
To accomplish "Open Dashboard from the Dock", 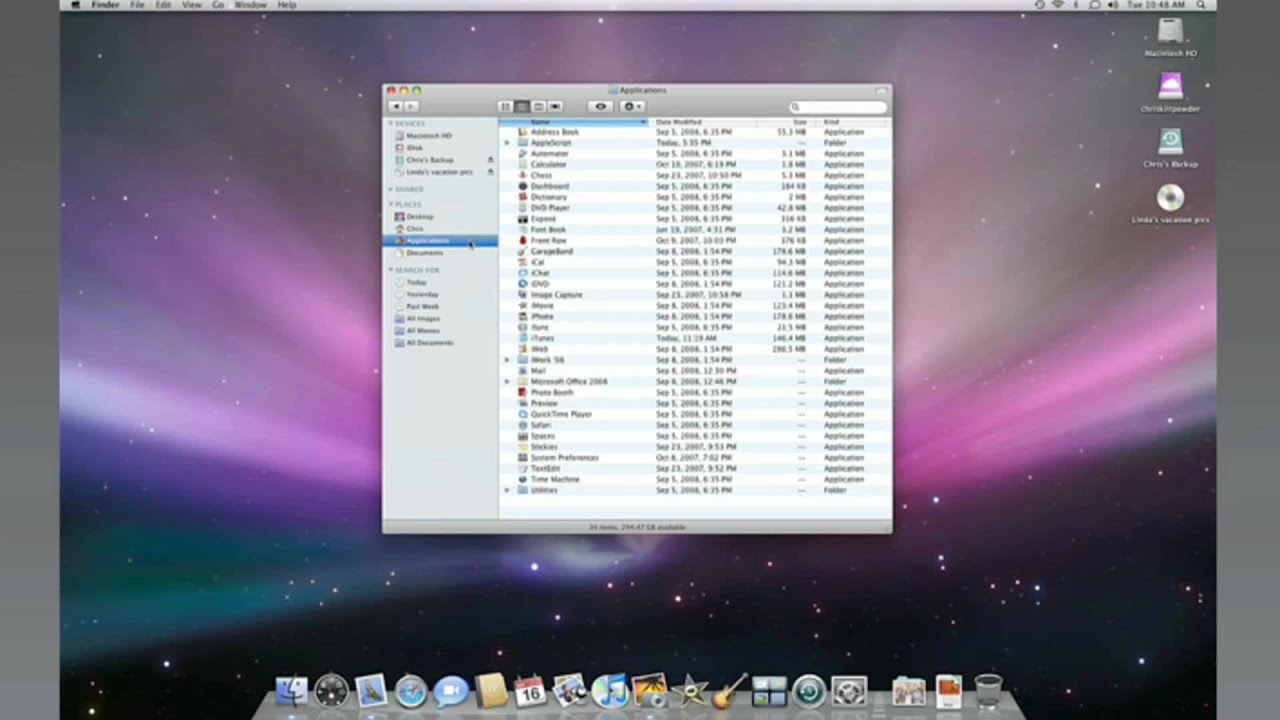I will [331, 691].
